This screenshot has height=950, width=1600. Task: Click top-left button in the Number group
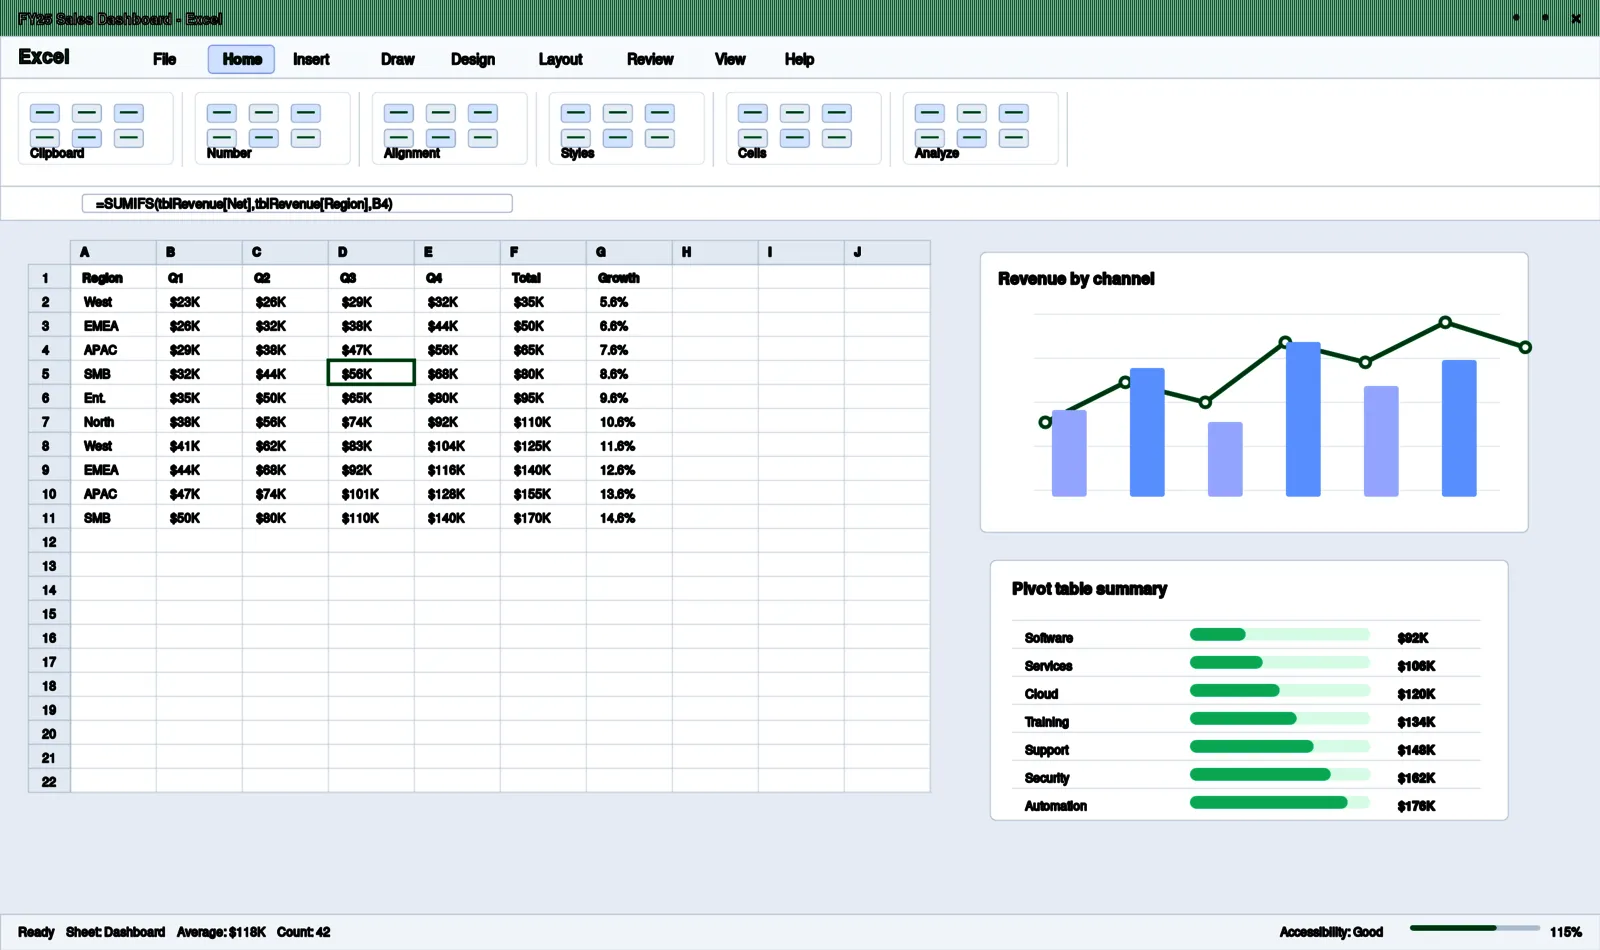pos(222,113)
